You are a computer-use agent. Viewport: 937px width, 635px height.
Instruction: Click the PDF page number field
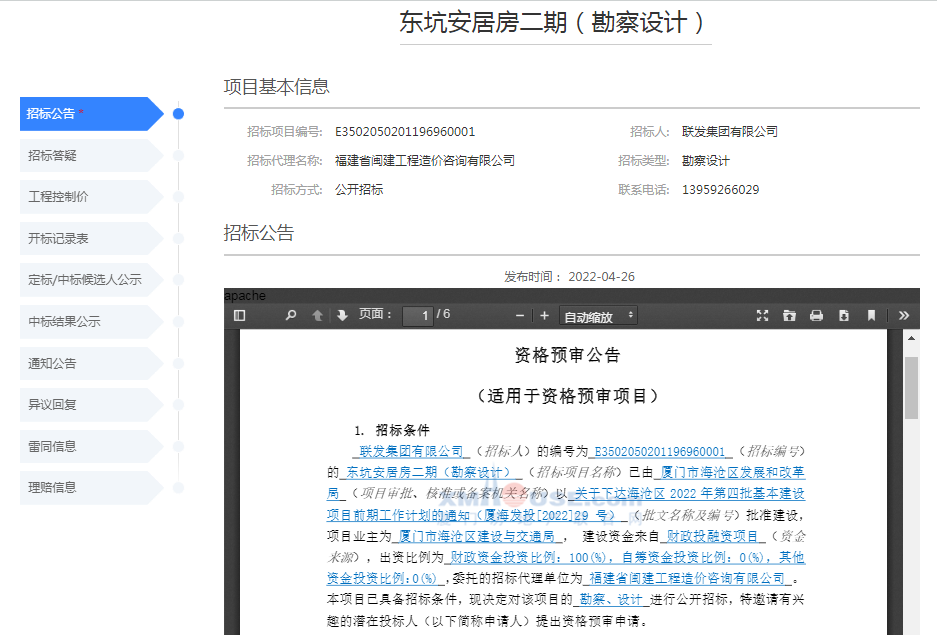pos(417,316)
